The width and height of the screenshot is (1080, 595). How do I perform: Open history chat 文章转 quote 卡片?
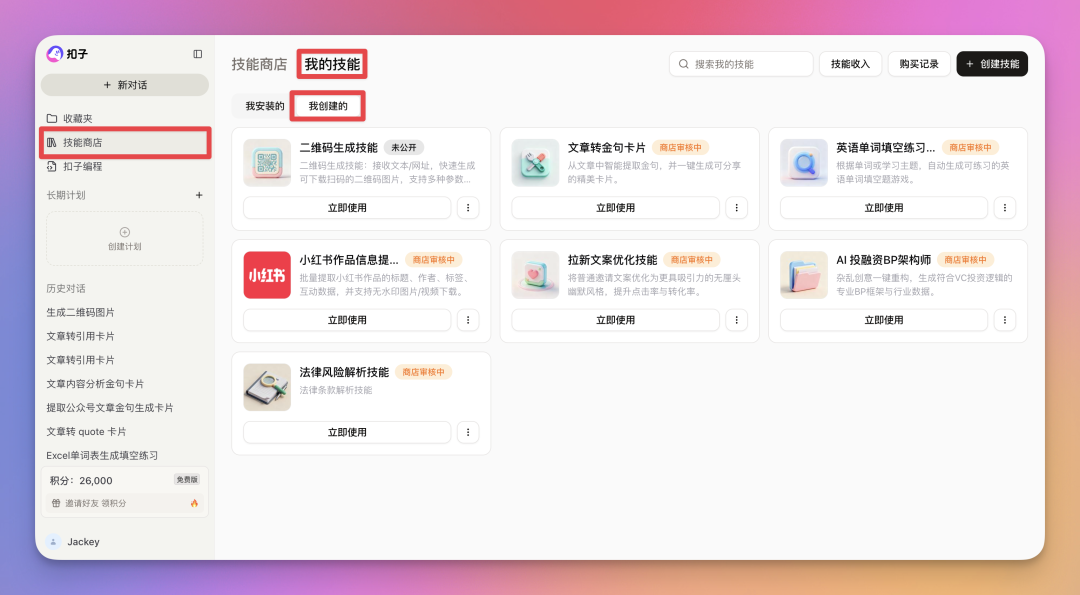pos(86,431)
